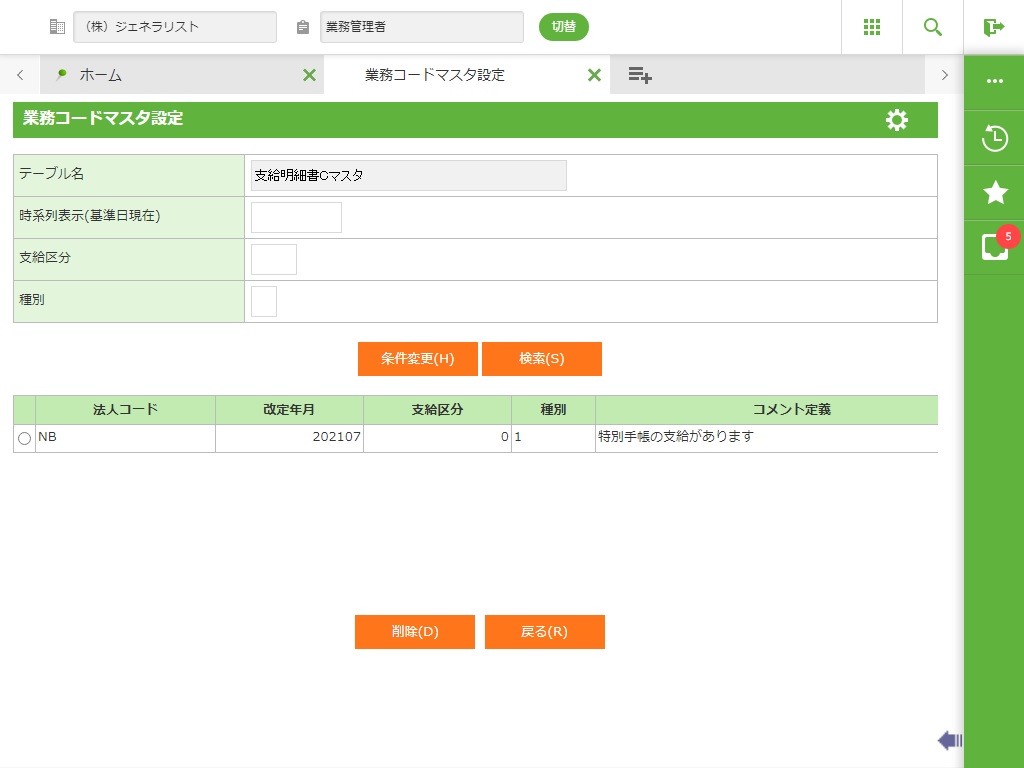This screenshot has width=1024, height=768.
Task: Select the radio button for NB row
Action: pyautogui.click(x=24, y=438)
